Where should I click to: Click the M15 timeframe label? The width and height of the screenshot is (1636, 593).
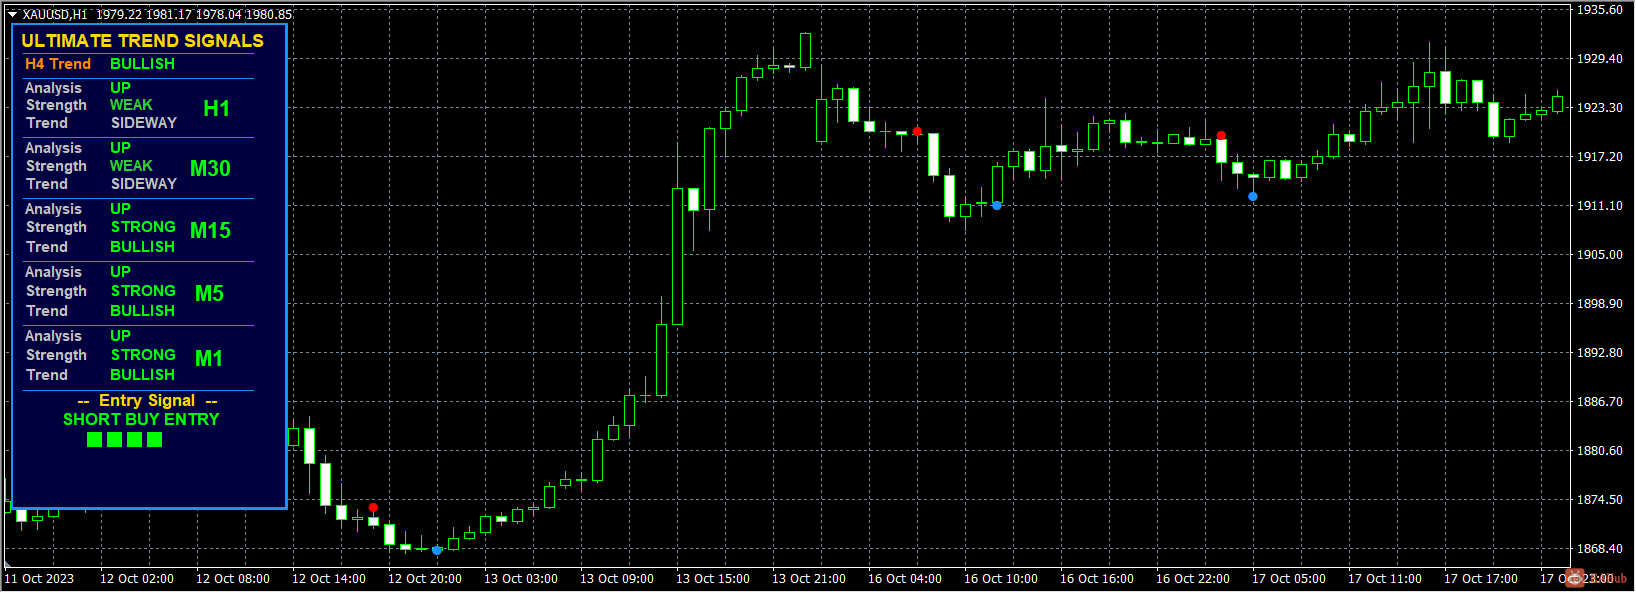210,231
